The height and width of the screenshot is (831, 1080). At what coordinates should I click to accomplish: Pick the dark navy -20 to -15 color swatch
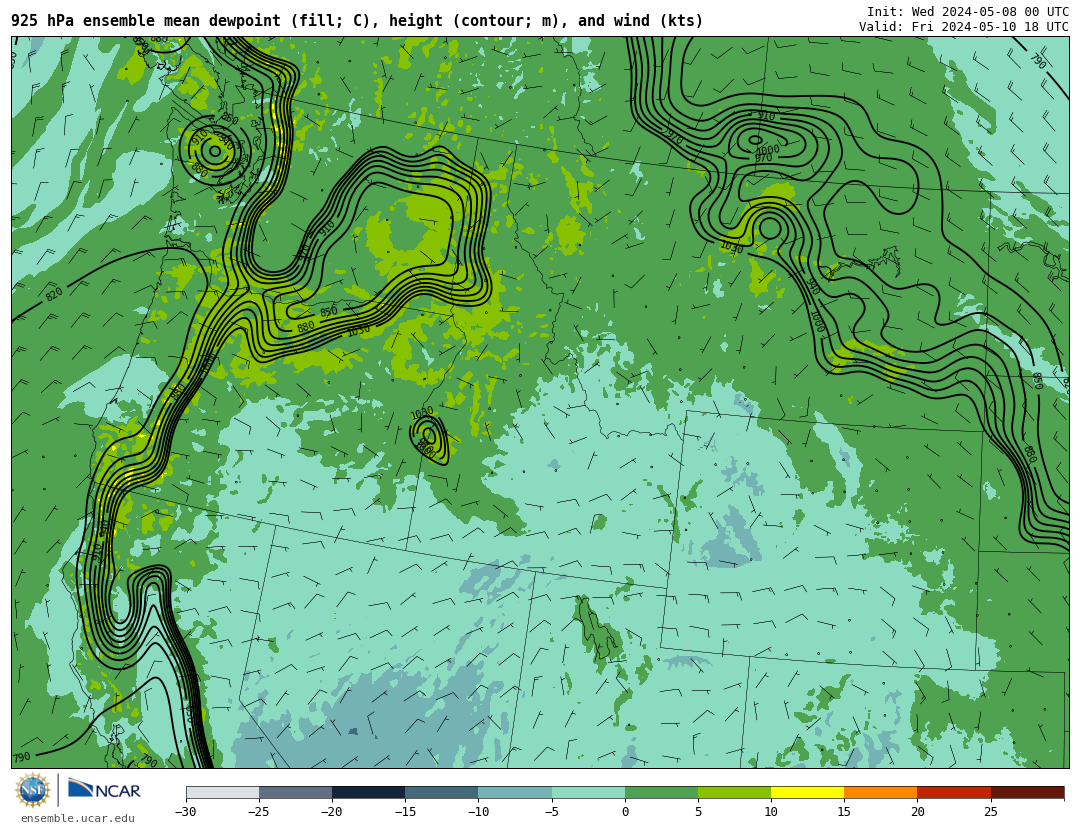[x=368, y=792]
